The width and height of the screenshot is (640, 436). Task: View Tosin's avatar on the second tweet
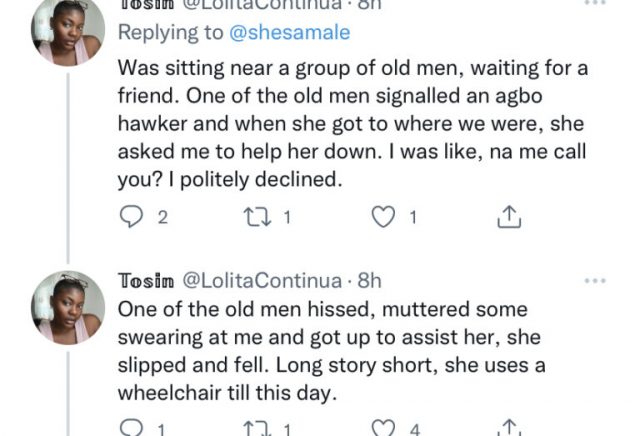click(x=68, y=307)
